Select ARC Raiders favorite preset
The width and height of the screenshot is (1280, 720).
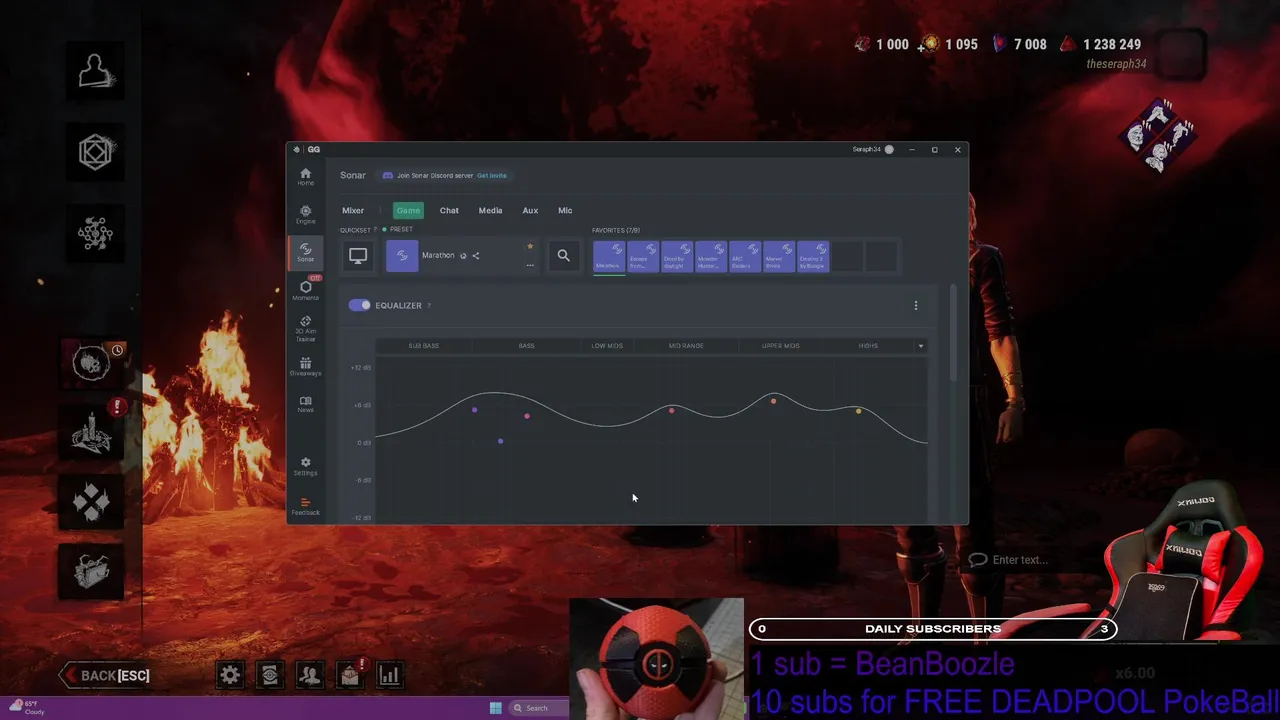click(x=745, y=256)
